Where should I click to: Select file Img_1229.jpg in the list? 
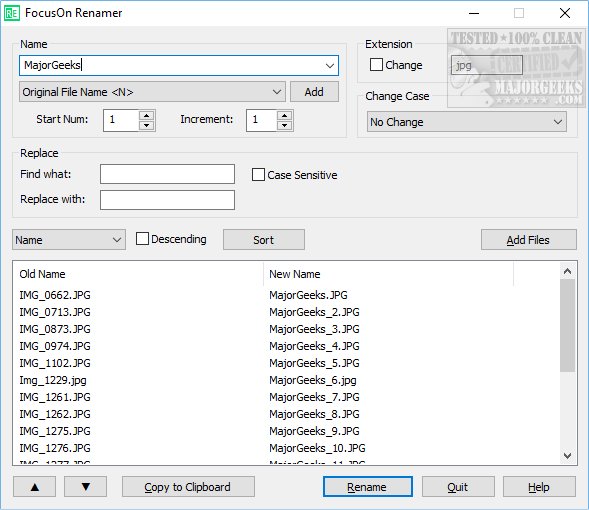(x=53, y=380)
